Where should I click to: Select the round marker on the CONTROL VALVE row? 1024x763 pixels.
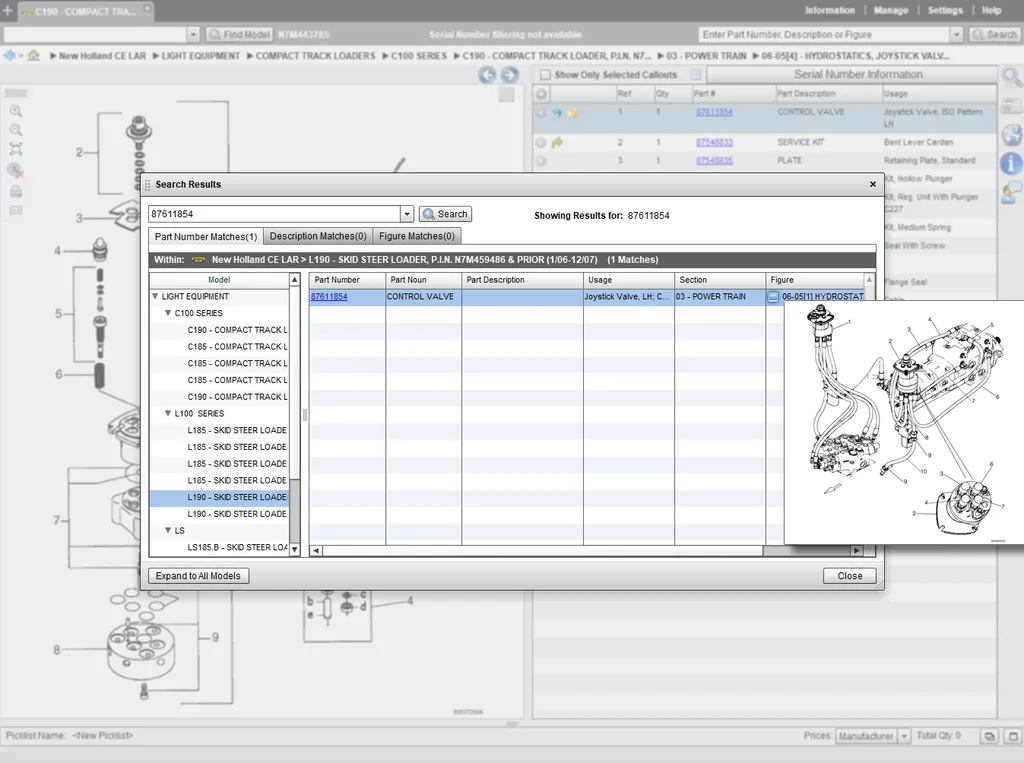(541, 112)
